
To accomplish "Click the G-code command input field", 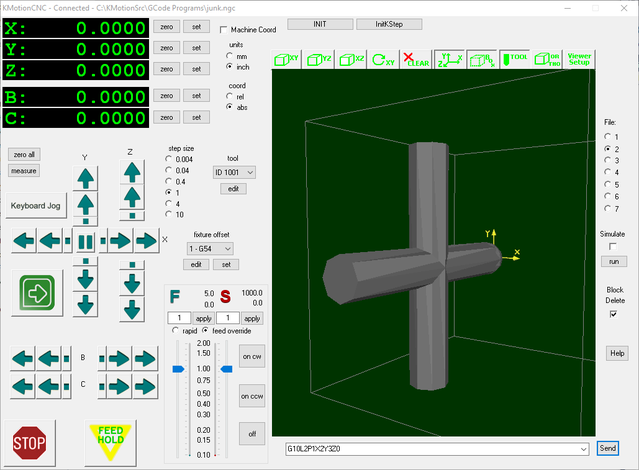I will click(x=430, y=448).
